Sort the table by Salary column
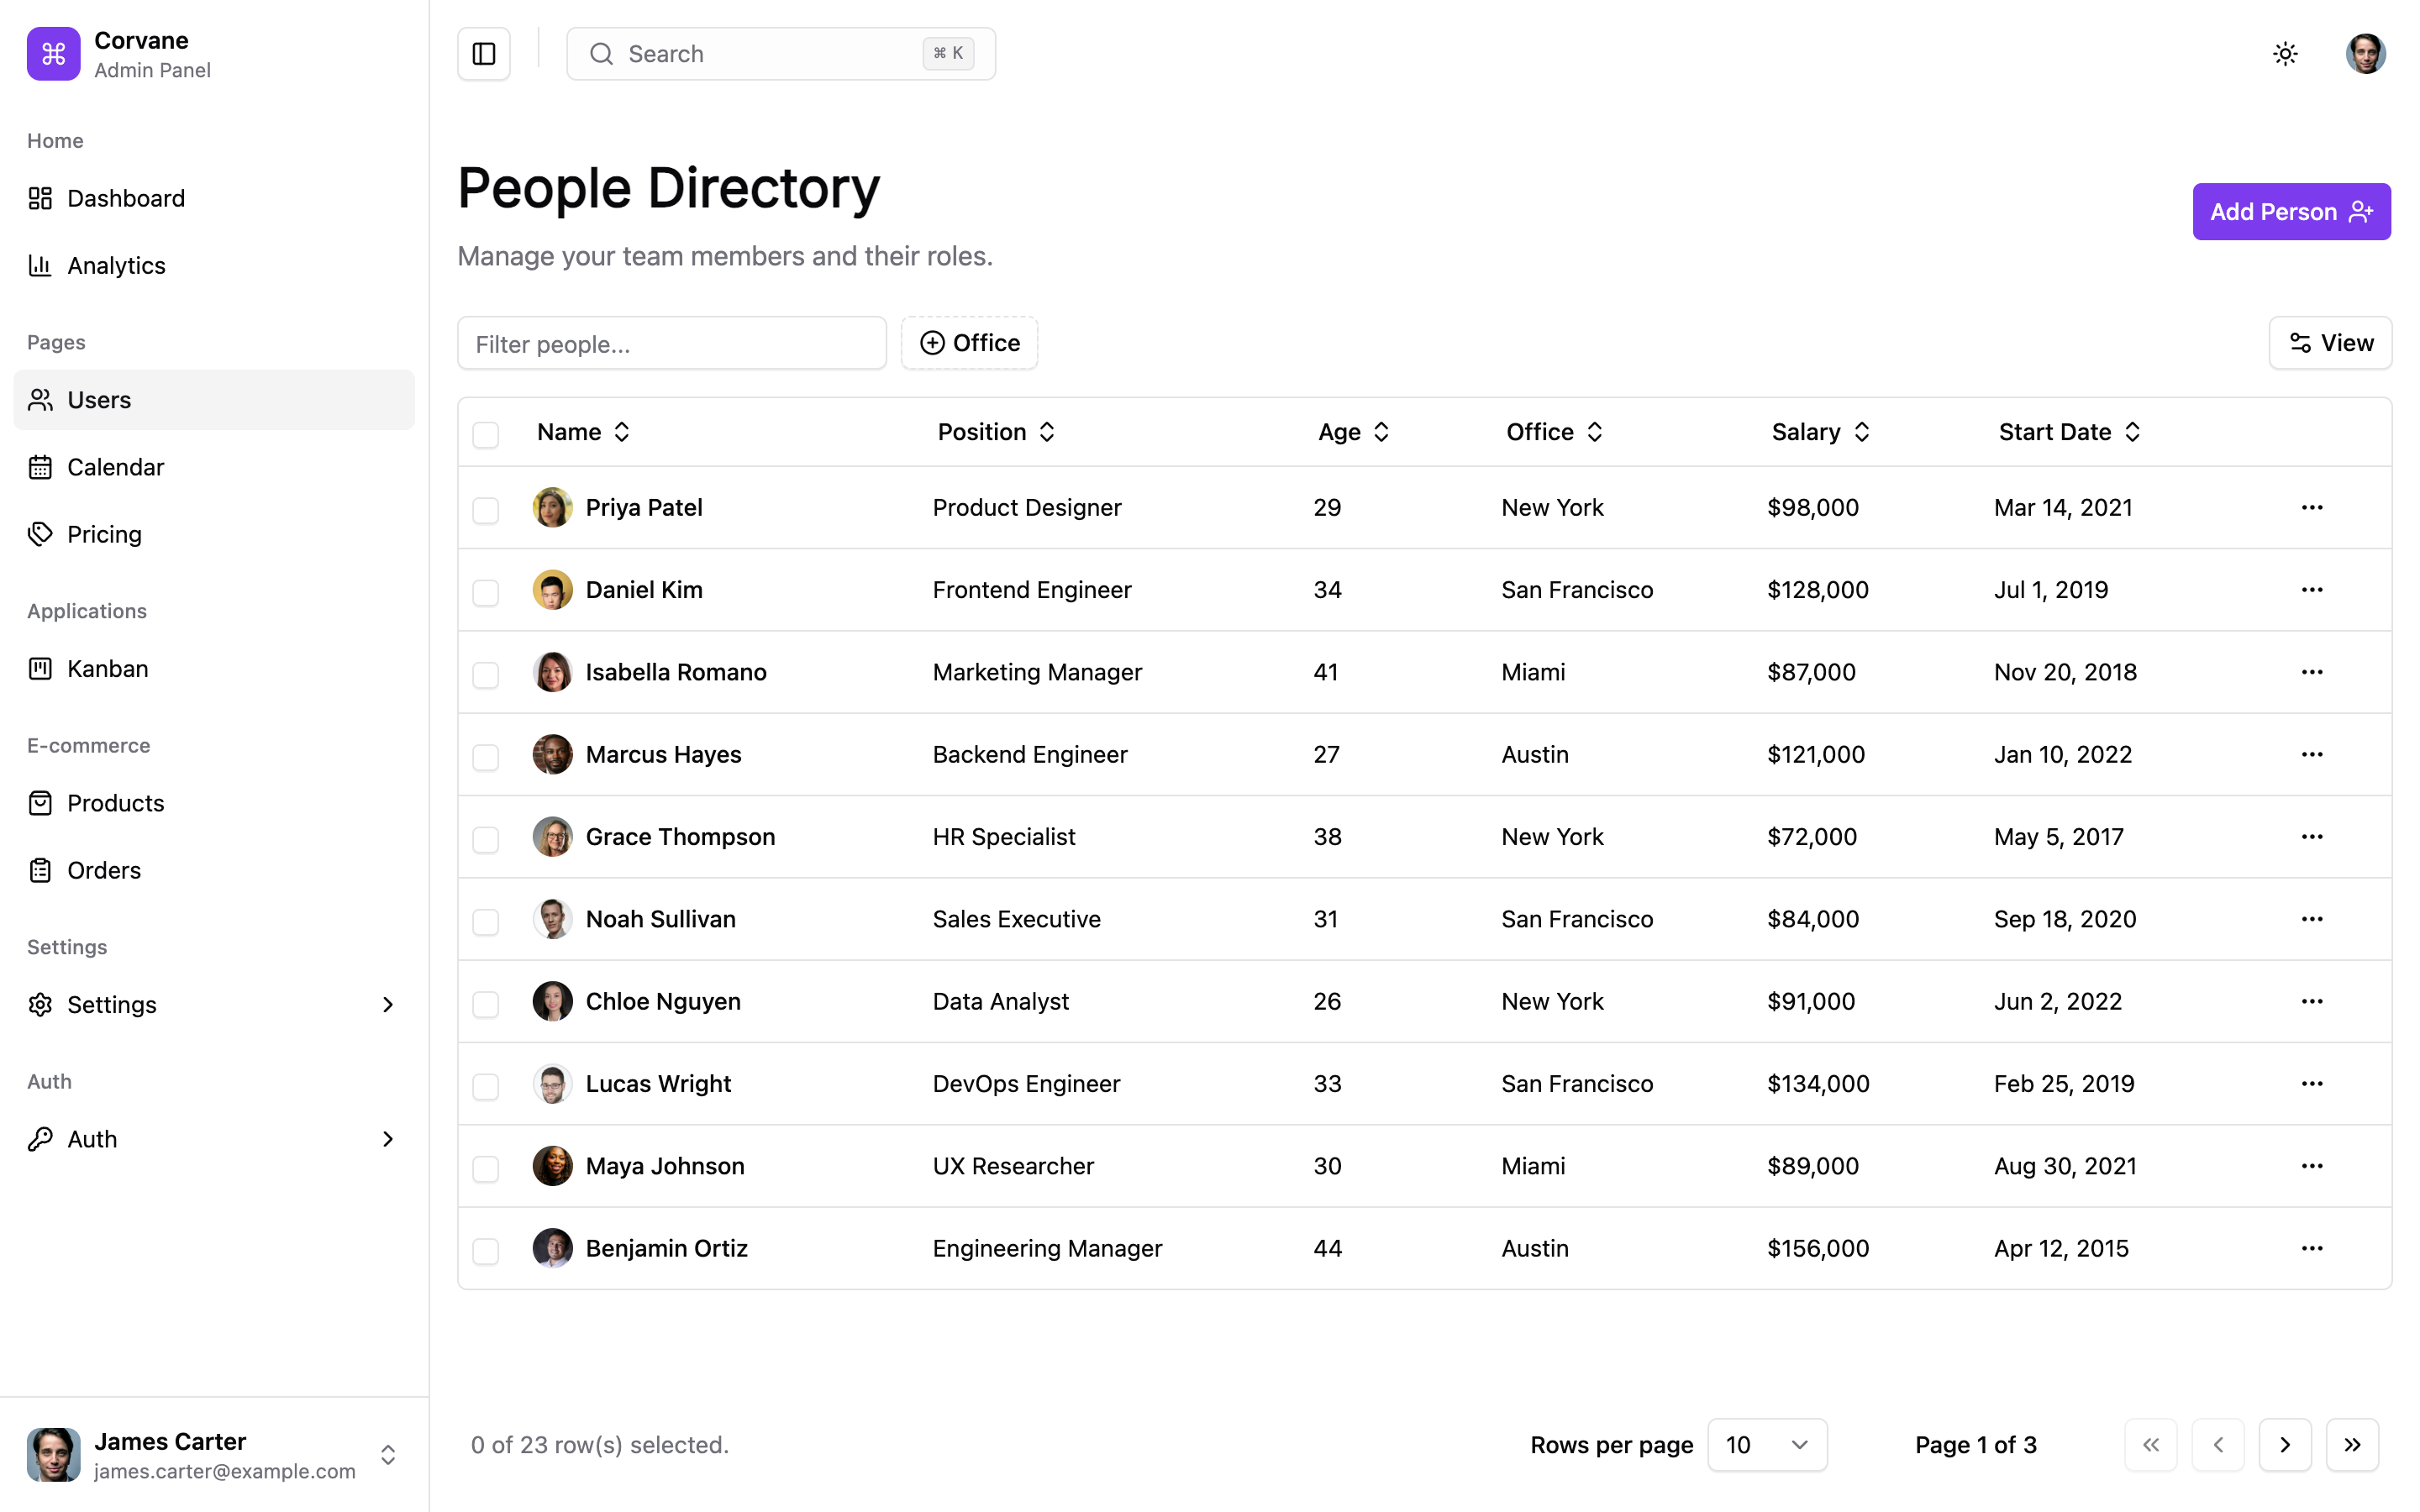This screenshot has width=2420, height=1512. 1821,432
